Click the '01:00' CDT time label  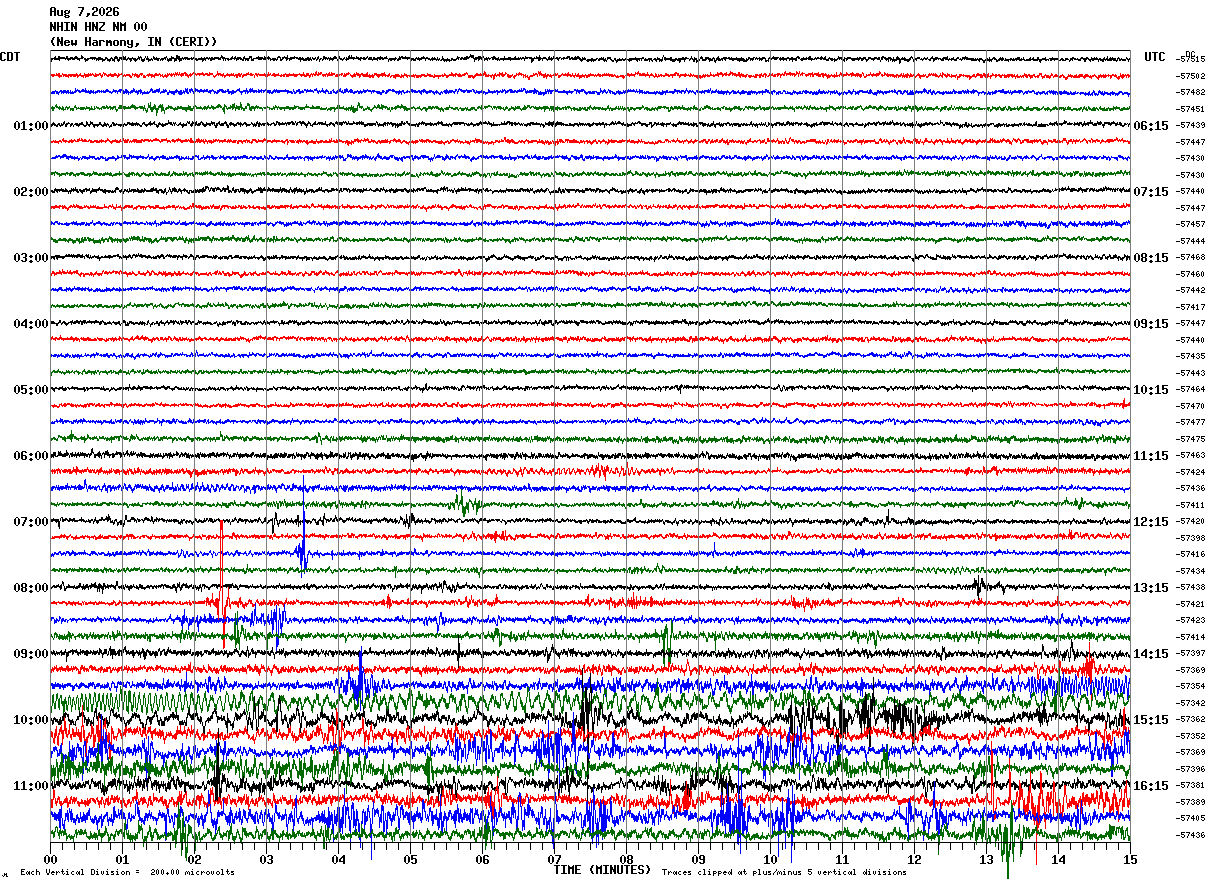31,126
